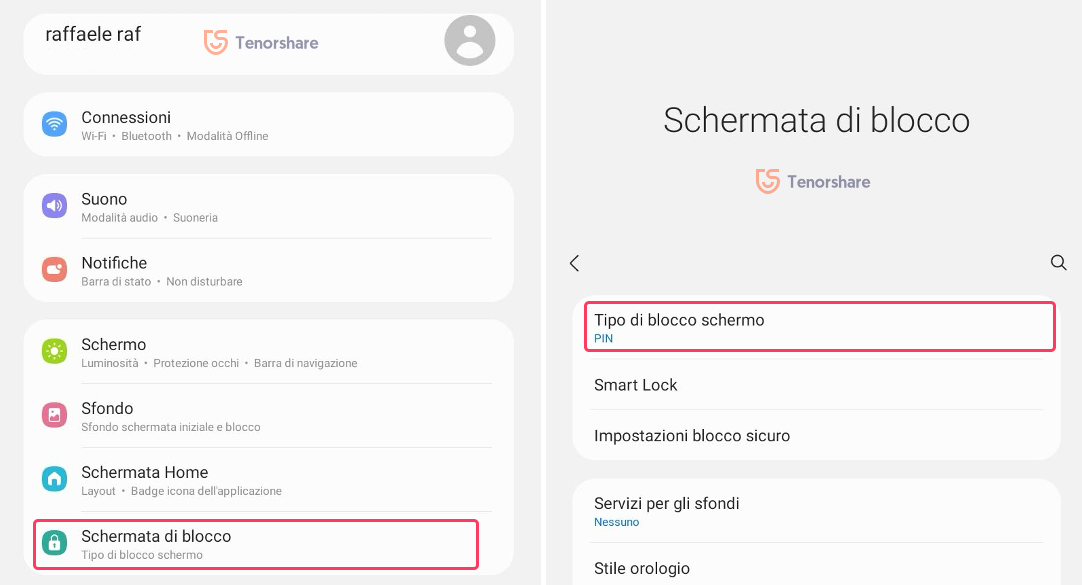The height and width of the screenshot is (585, 1082).
Task: Tap the Suono speaker icon
Action: pyautogui.click(x=54, y=206)
